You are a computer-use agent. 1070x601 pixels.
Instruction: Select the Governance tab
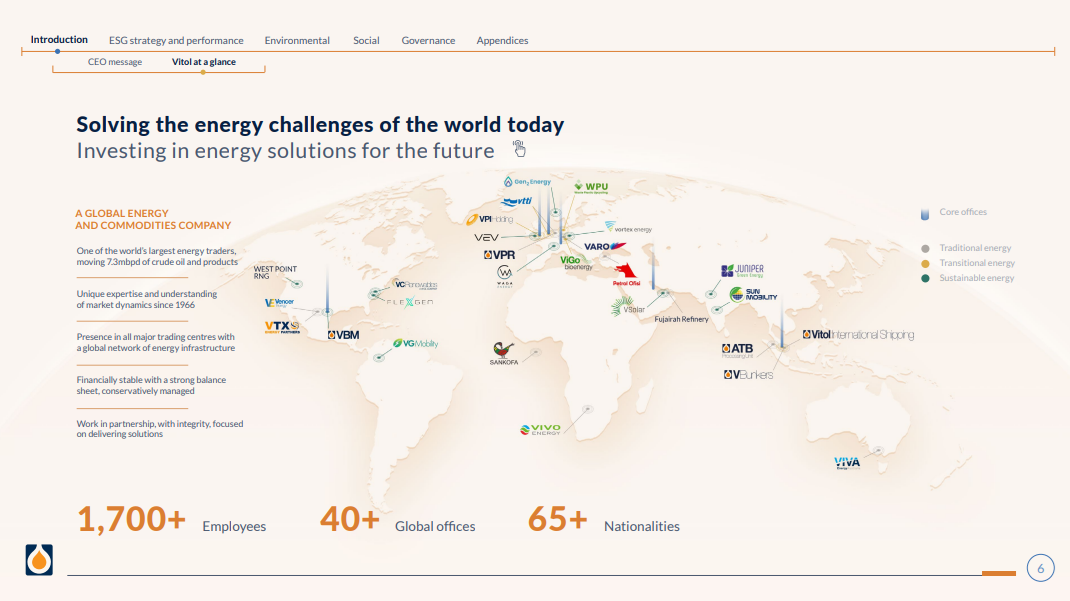(x=428, y=40)
